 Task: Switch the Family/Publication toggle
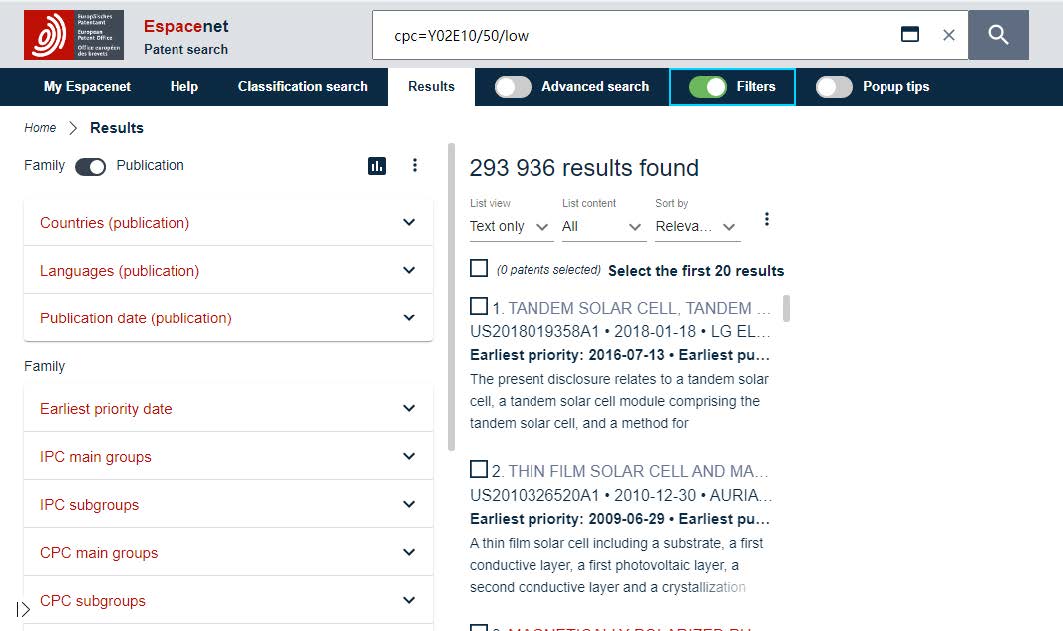pyautogui.click(x=90, y=166)
